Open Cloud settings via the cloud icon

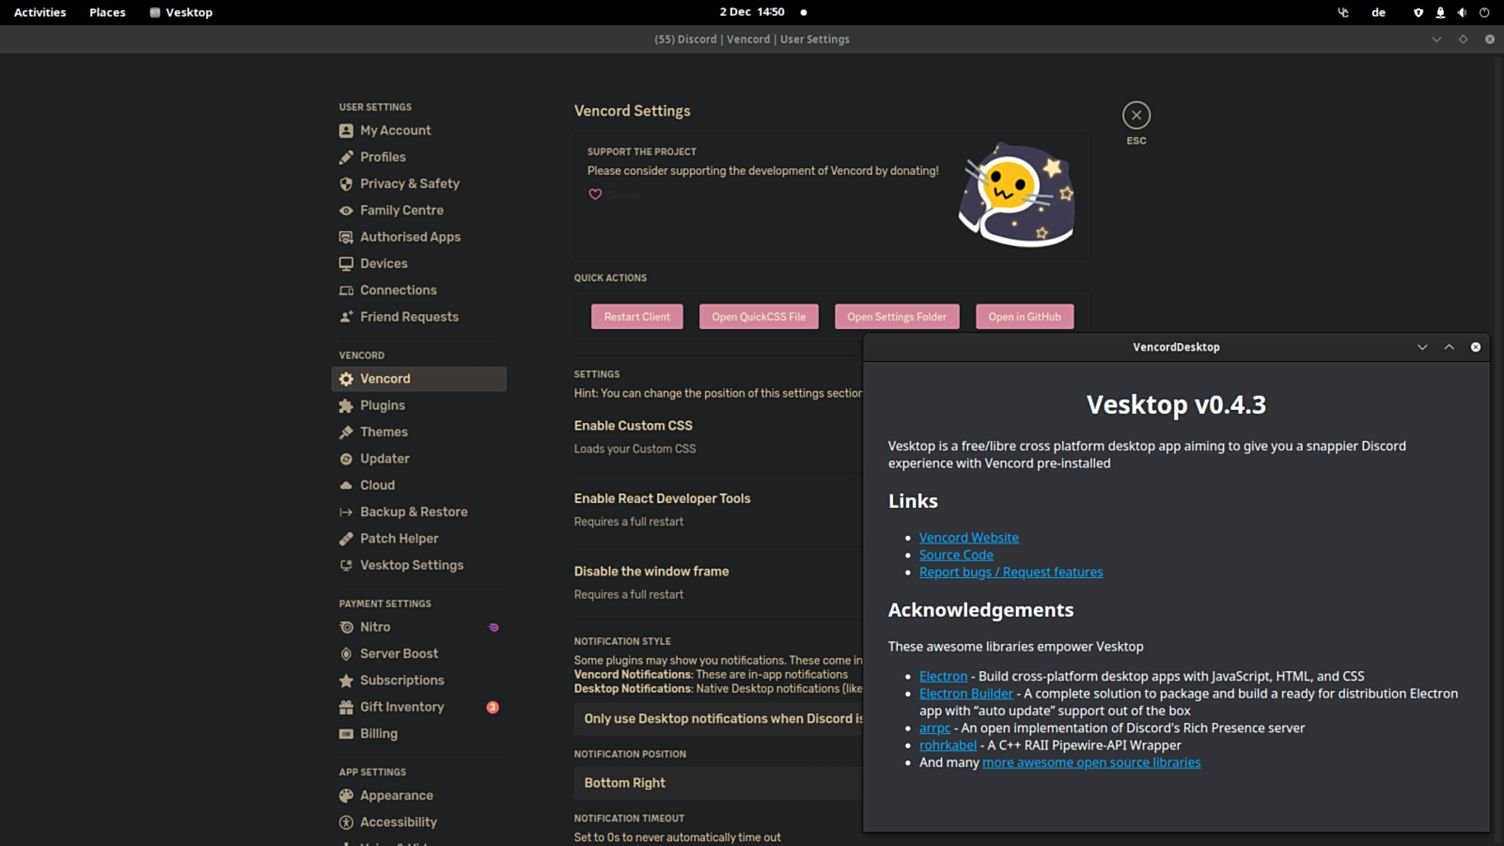pyautogui.click(x=346, y=485)
